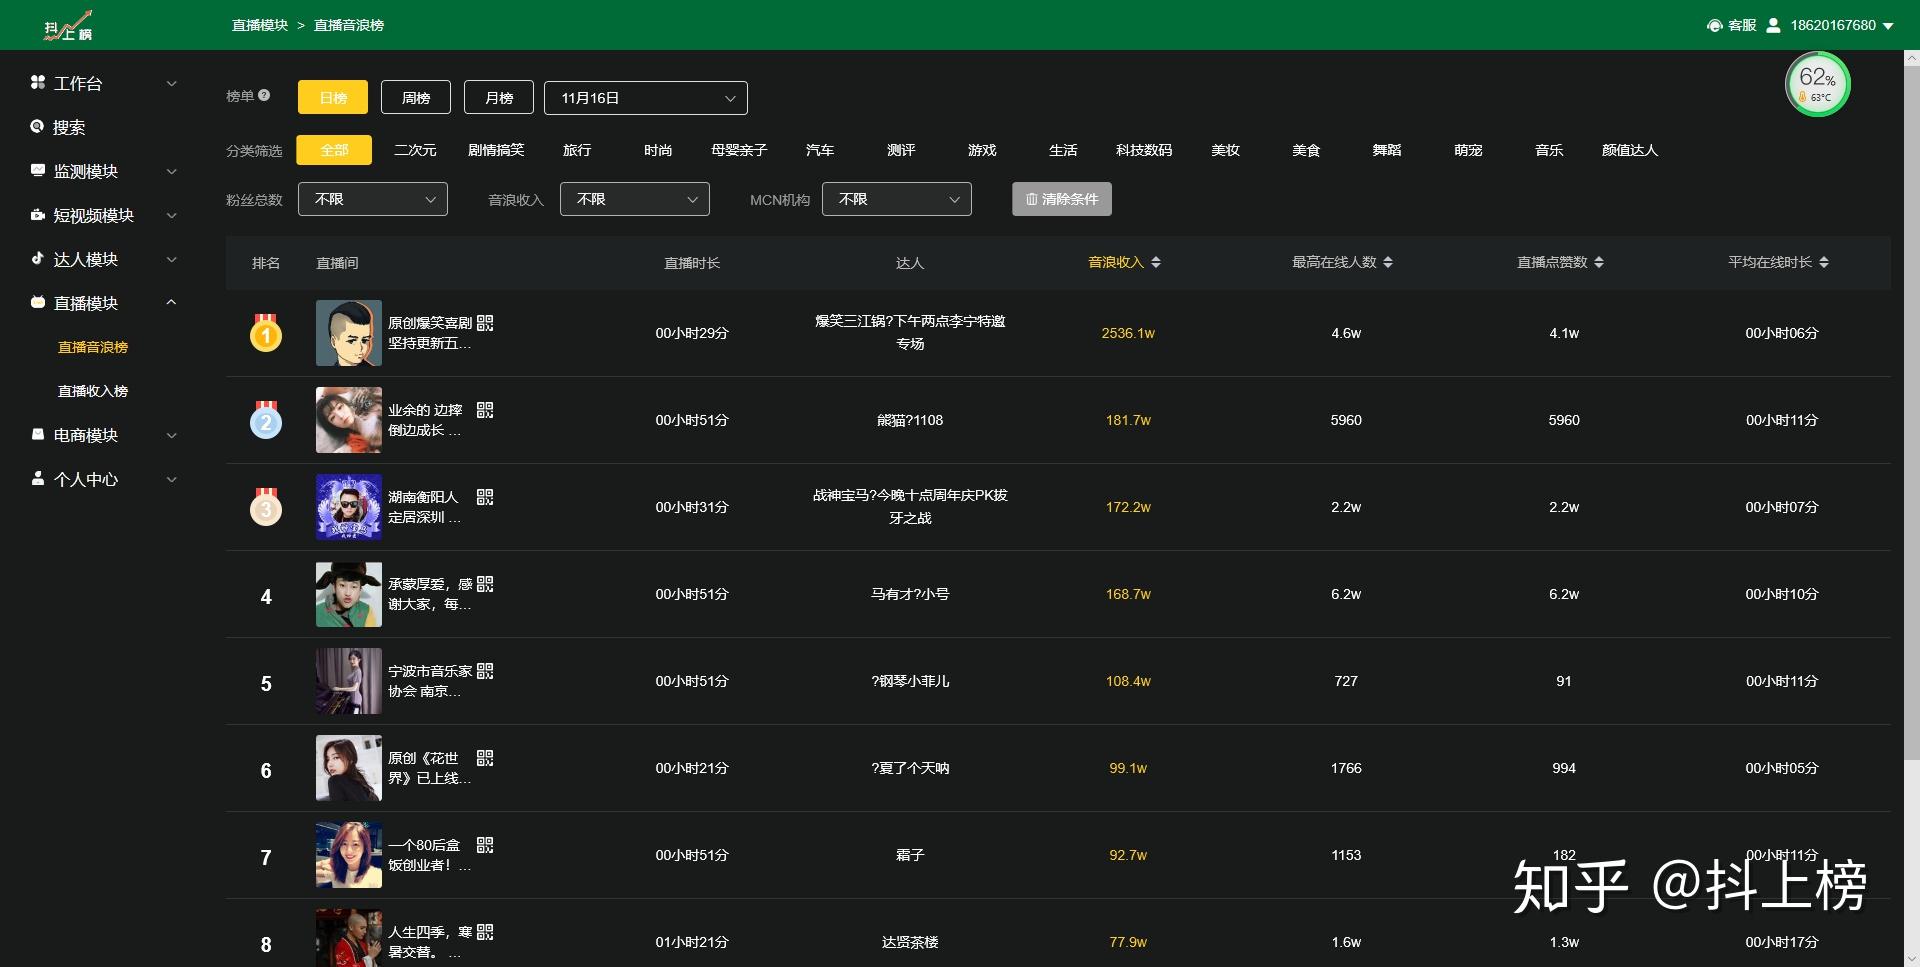Click the bronze rank 3 medal
The image size is (1920, 967).
coord(266,507)
